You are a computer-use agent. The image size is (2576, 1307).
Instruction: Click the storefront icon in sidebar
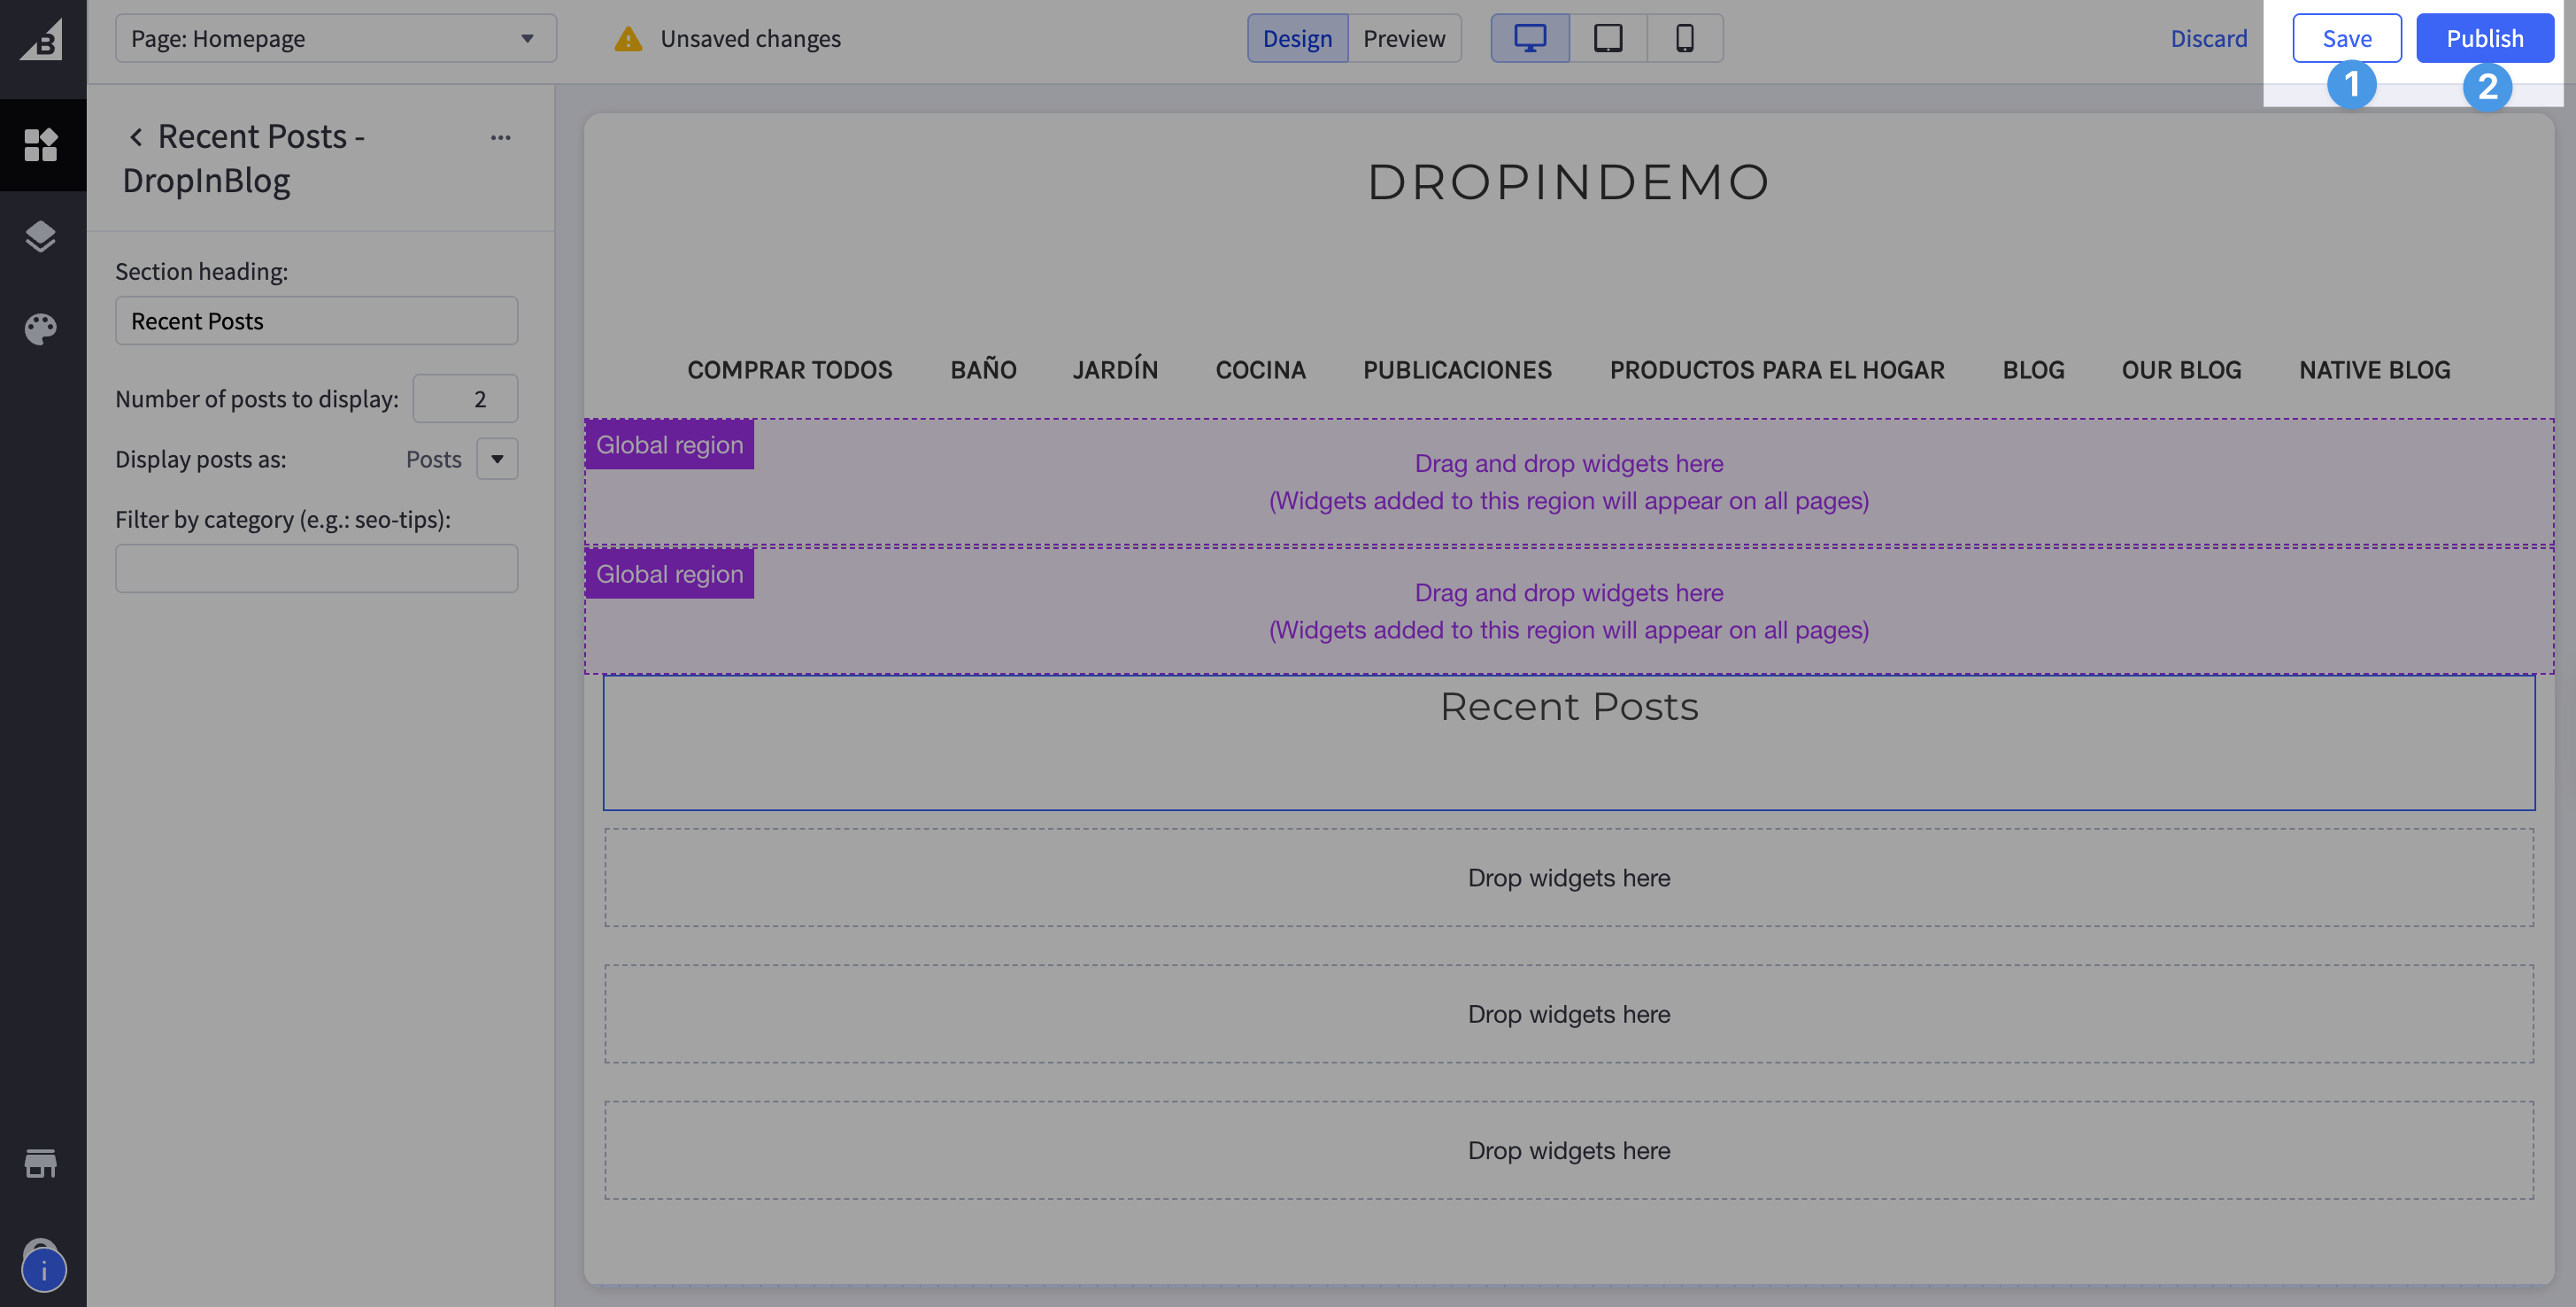[x=41, y=1163]
